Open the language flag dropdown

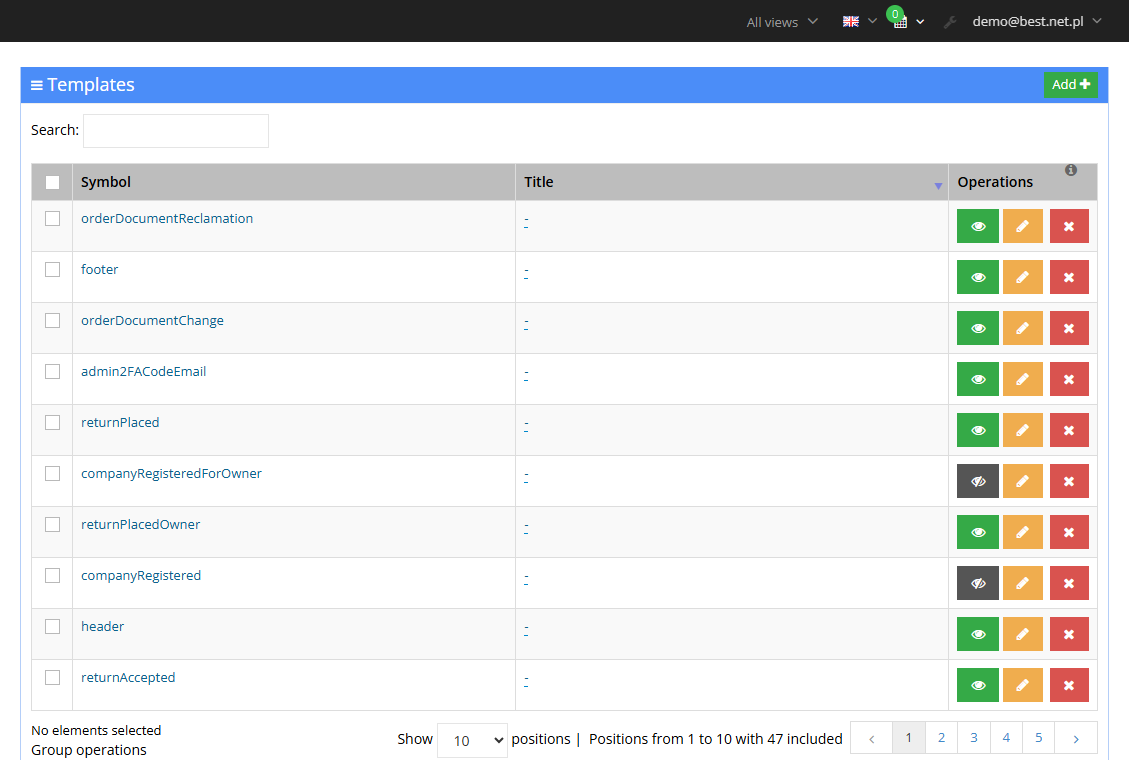pos(860,22)
